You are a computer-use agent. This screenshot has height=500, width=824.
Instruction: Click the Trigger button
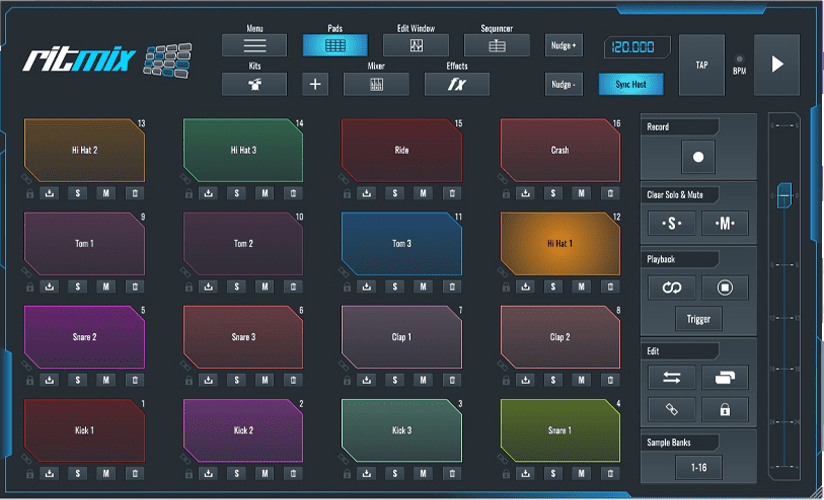pyautogui.click(x=698, y=320)
